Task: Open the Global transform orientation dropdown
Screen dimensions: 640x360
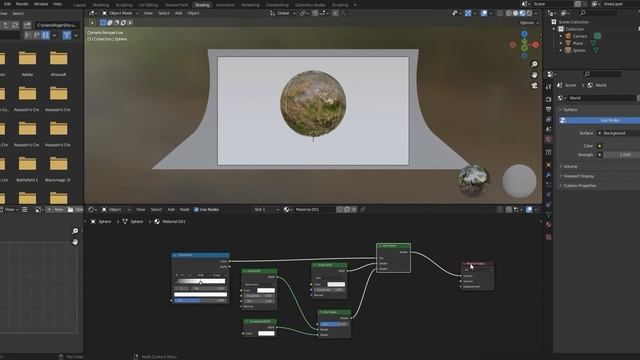Action: [282, 13]
